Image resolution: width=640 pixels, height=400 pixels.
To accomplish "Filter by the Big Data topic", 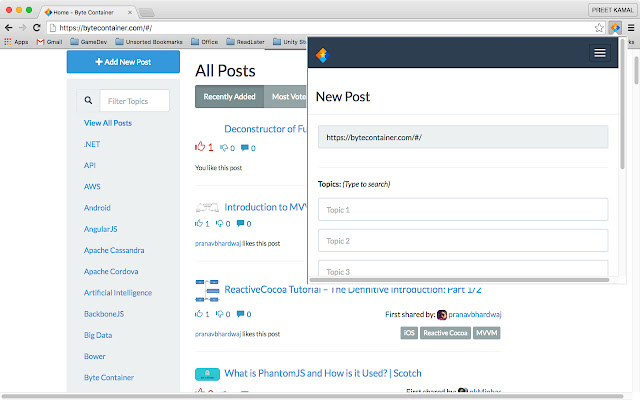I will [98, 335].
